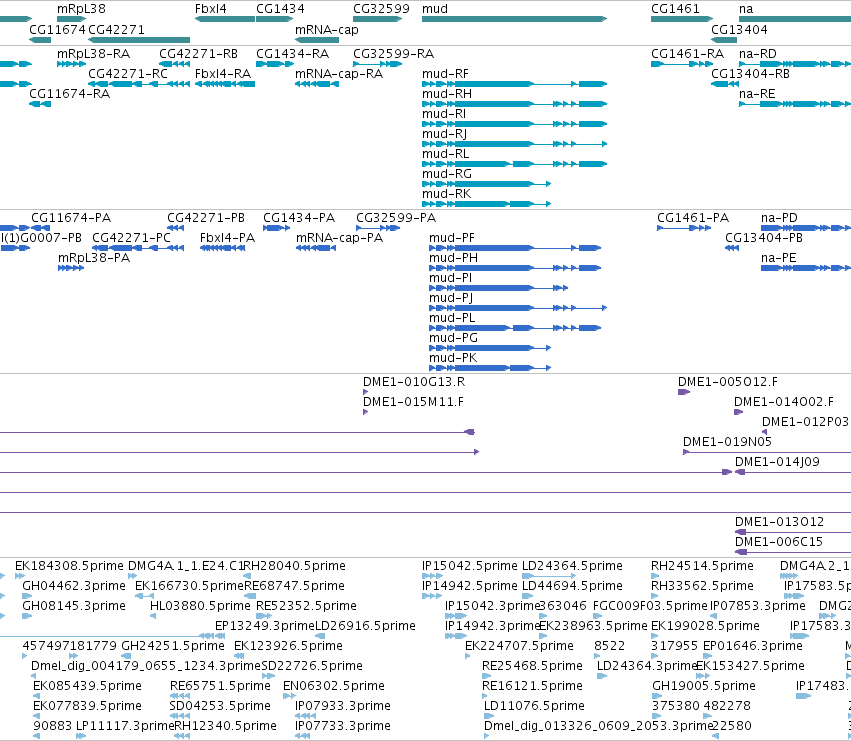
Task: Select the mud-PK protein label
Action: point(453,358)
